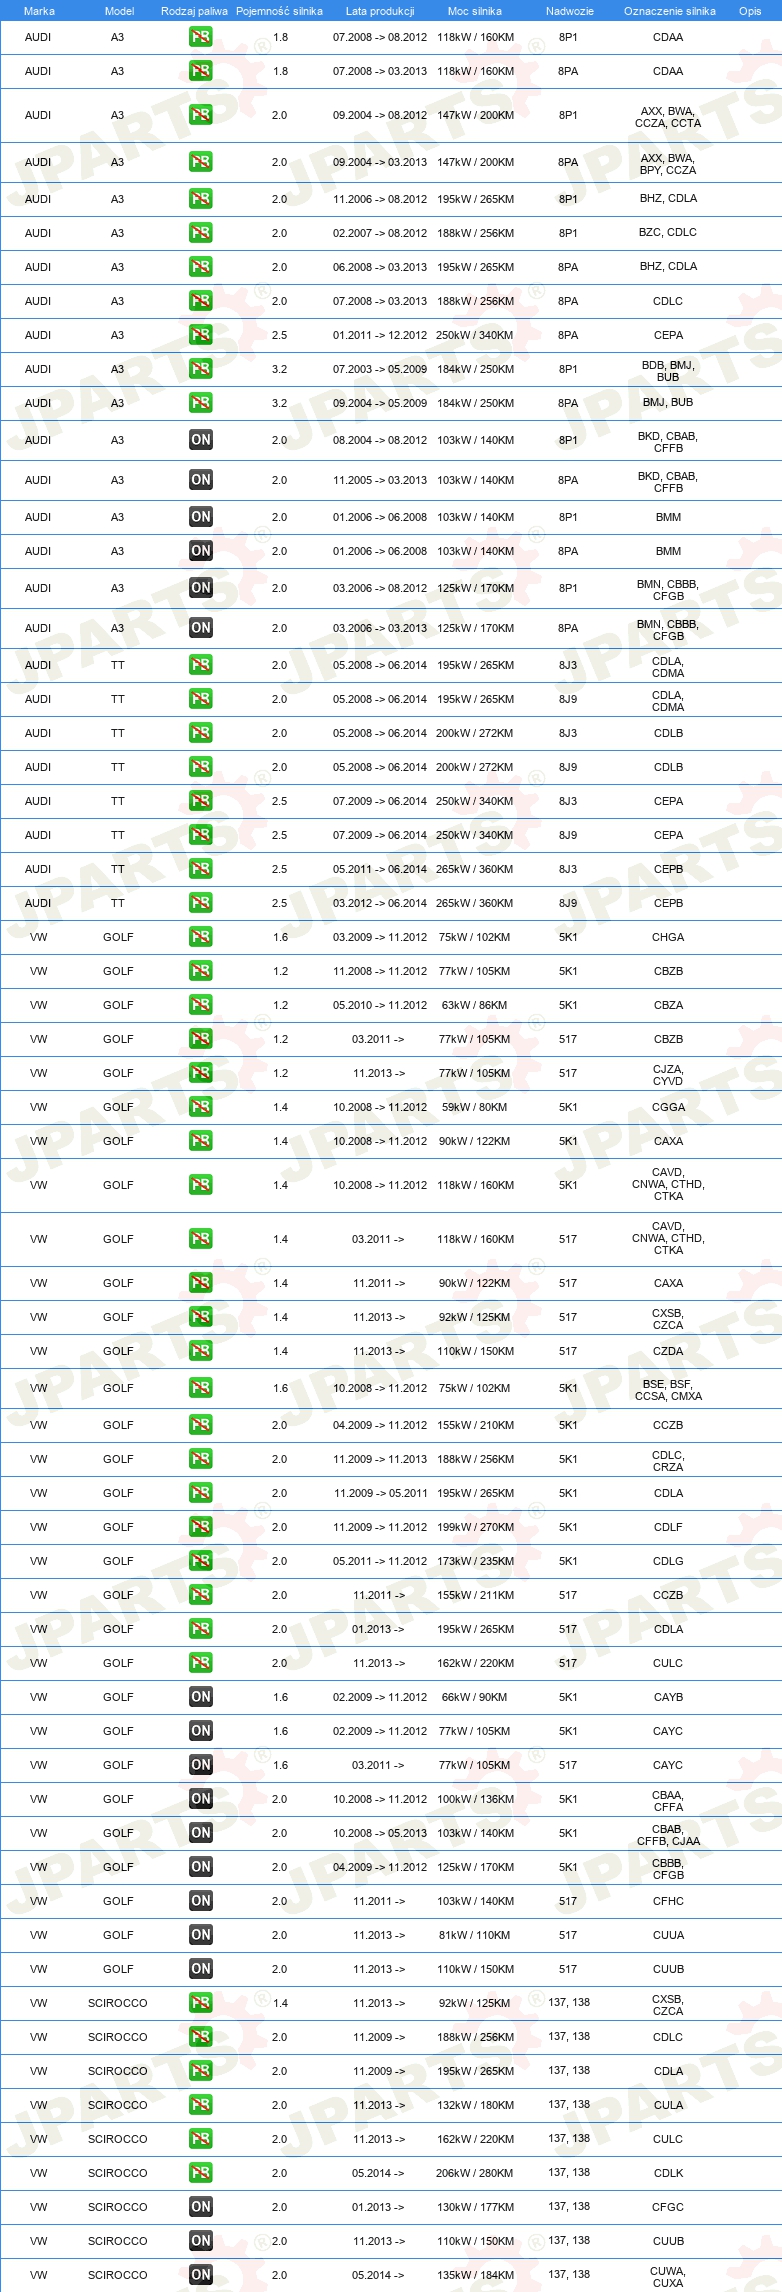Click ON diesel icon for Scirocco CUWA, CUXA
This screenshot has height=2292, width=782.
pyautogui.click(x=201, y=2275)
